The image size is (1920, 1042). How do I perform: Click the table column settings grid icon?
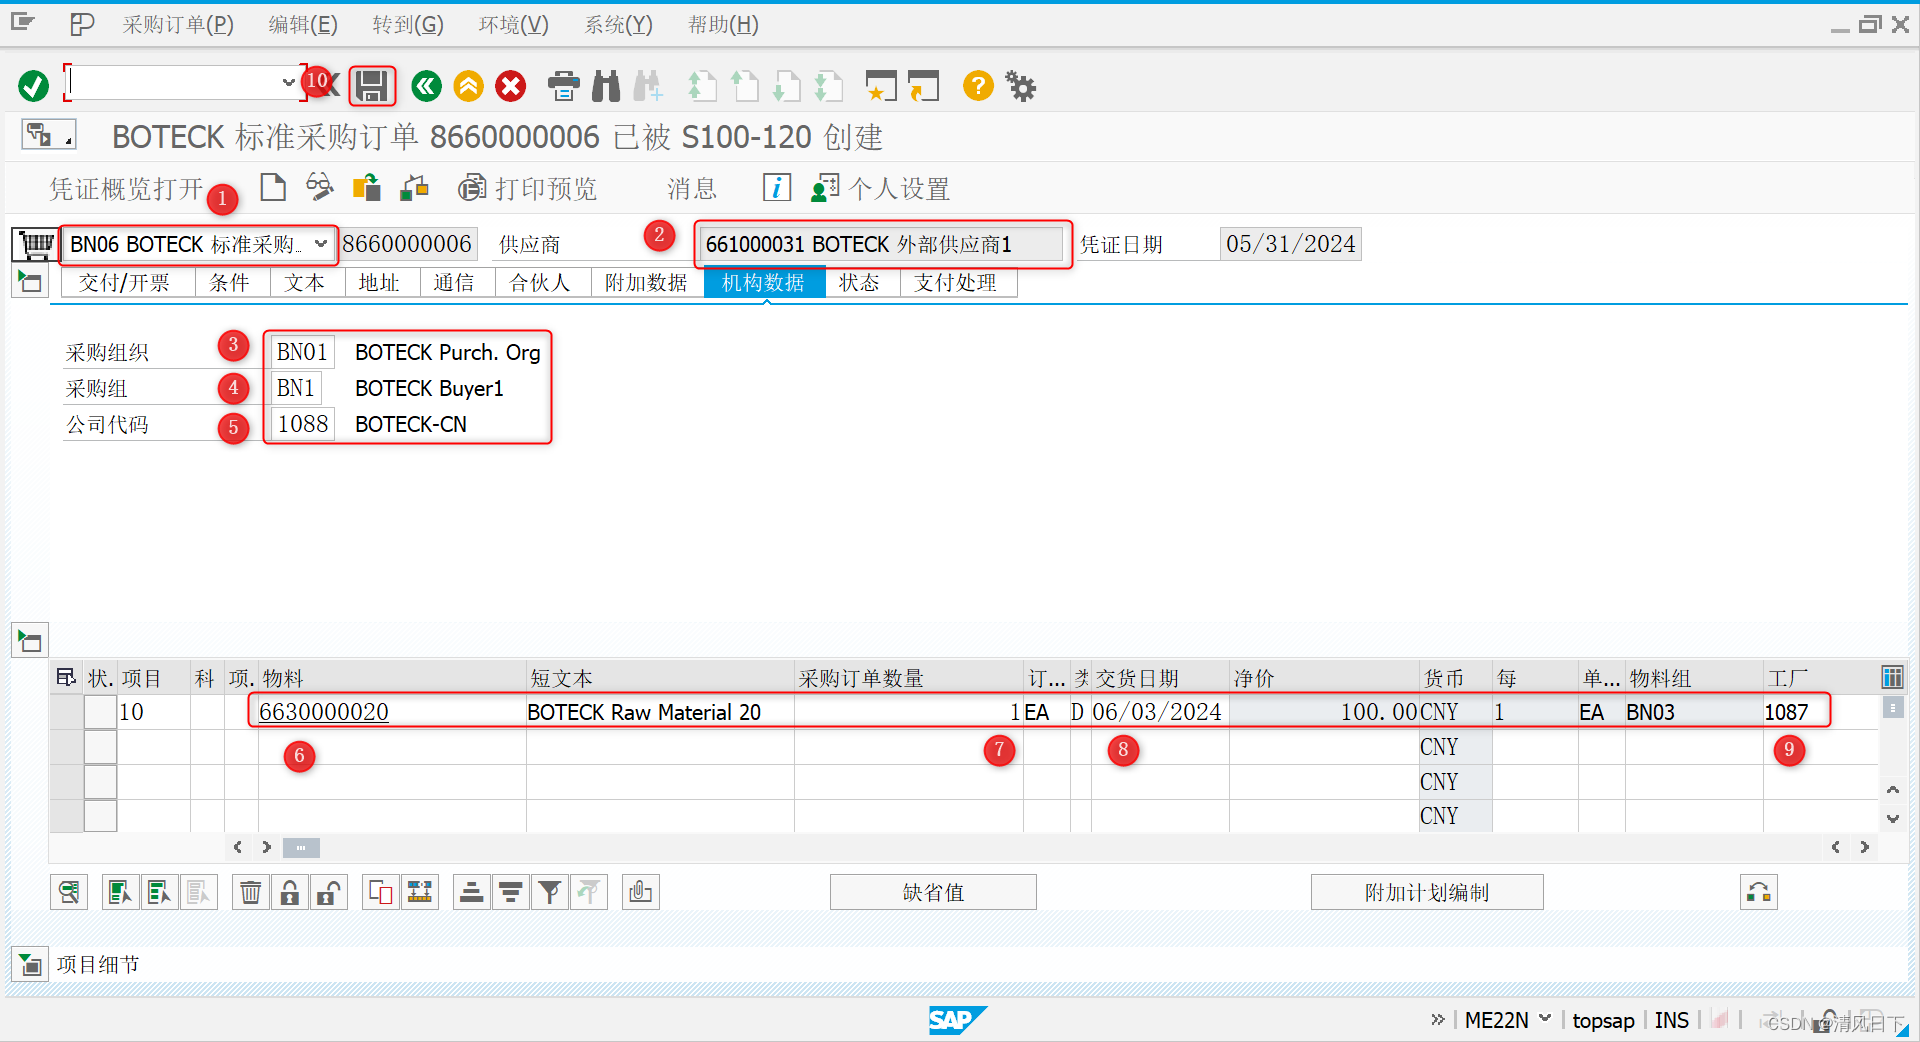click(x=1892, y=677)
